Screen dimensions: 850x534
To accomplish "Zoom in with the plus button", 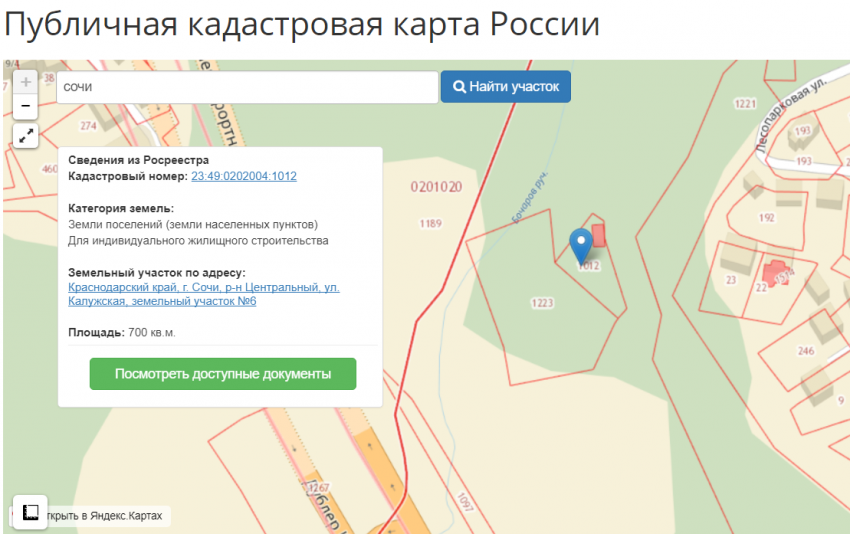I will (x=26, y=82).
